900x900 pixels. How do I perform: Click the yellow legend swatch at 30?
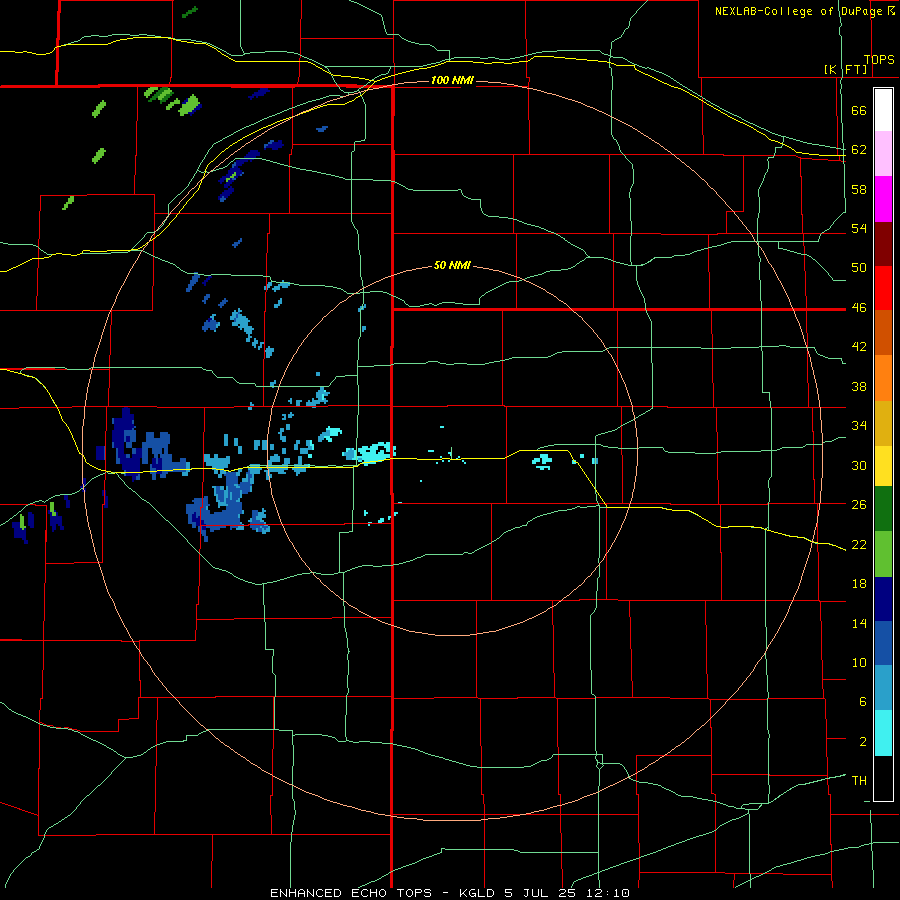point(883,466)
